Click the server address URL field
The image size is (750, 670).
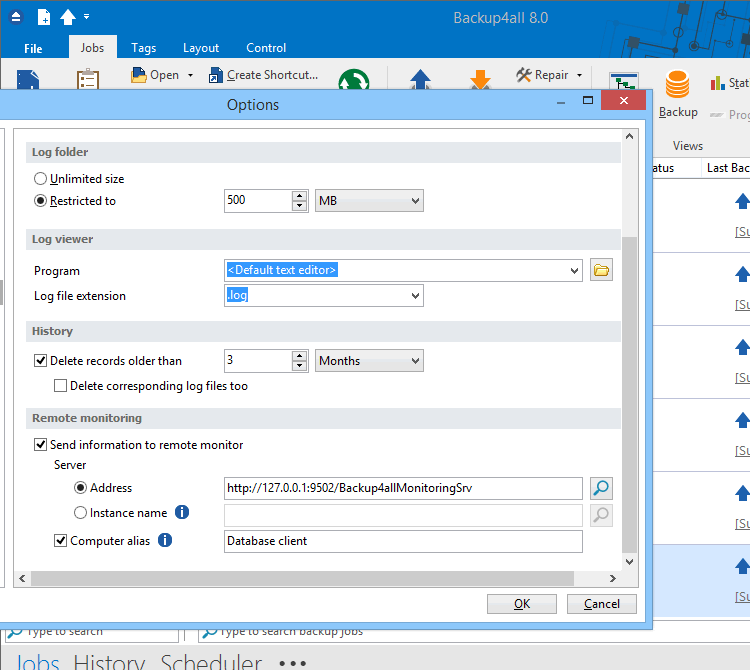[403, 488]
